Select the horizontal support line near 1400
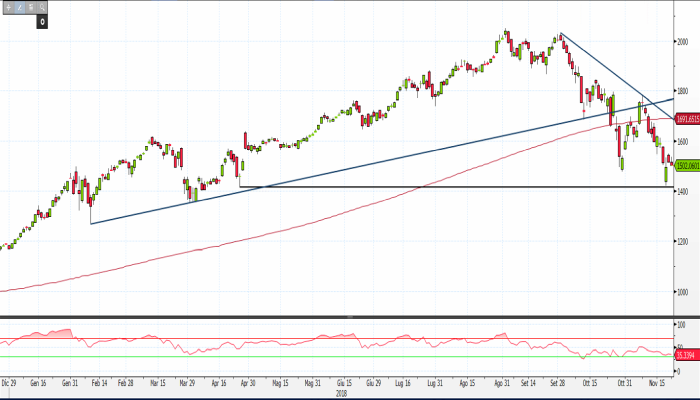 pos(450,187)
